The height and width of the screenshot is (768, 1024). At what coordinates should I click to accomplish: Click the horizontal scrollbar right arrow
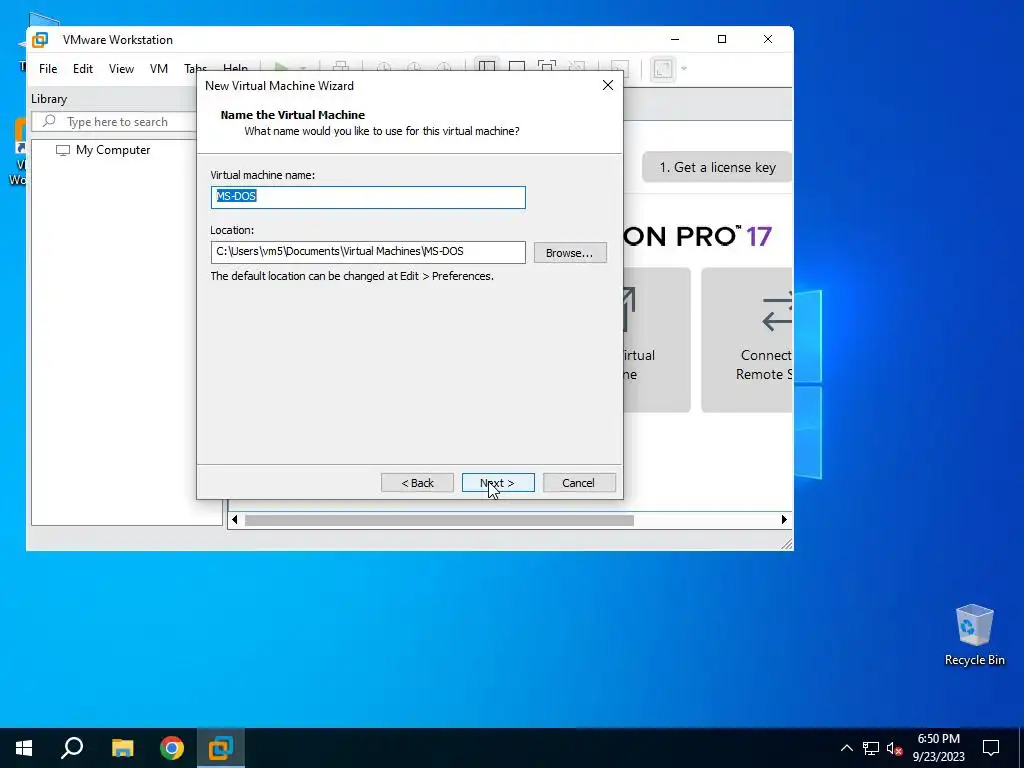click(x=784, y=520)
